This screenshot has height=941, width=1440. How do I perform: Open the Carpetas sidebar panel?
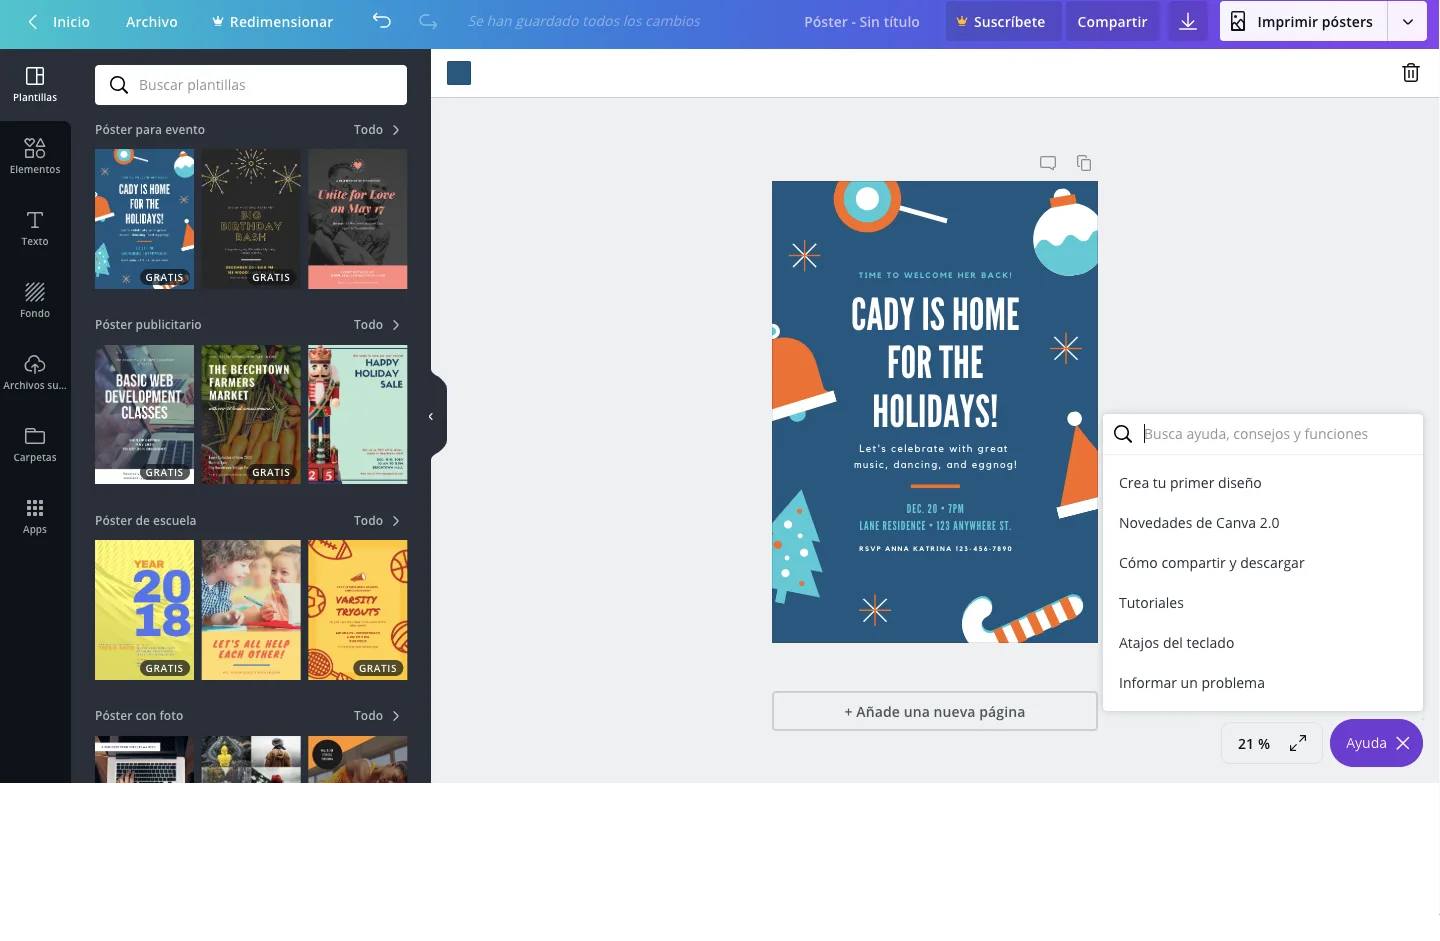[35, 445]
